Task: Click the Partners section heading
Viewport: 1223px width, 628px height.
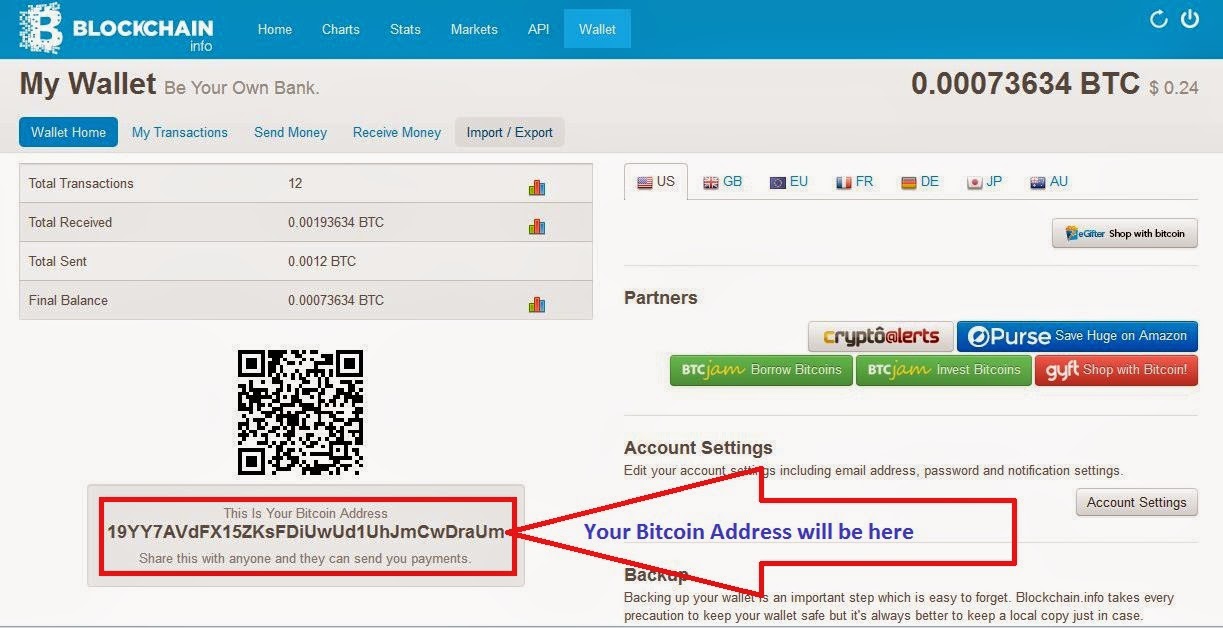Action: pyautogui.click(x=661, y=297)
